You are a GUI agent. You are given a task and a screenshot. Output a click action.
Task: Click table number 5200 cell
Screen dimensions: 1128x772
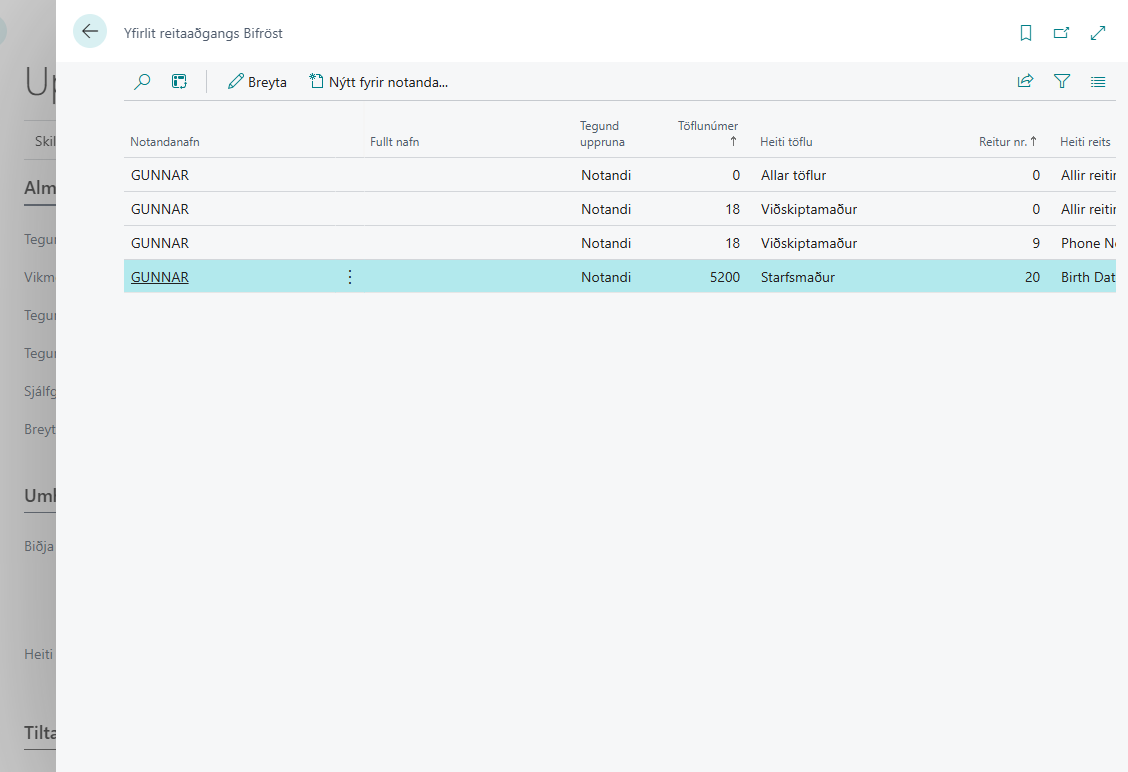(724, 277)
